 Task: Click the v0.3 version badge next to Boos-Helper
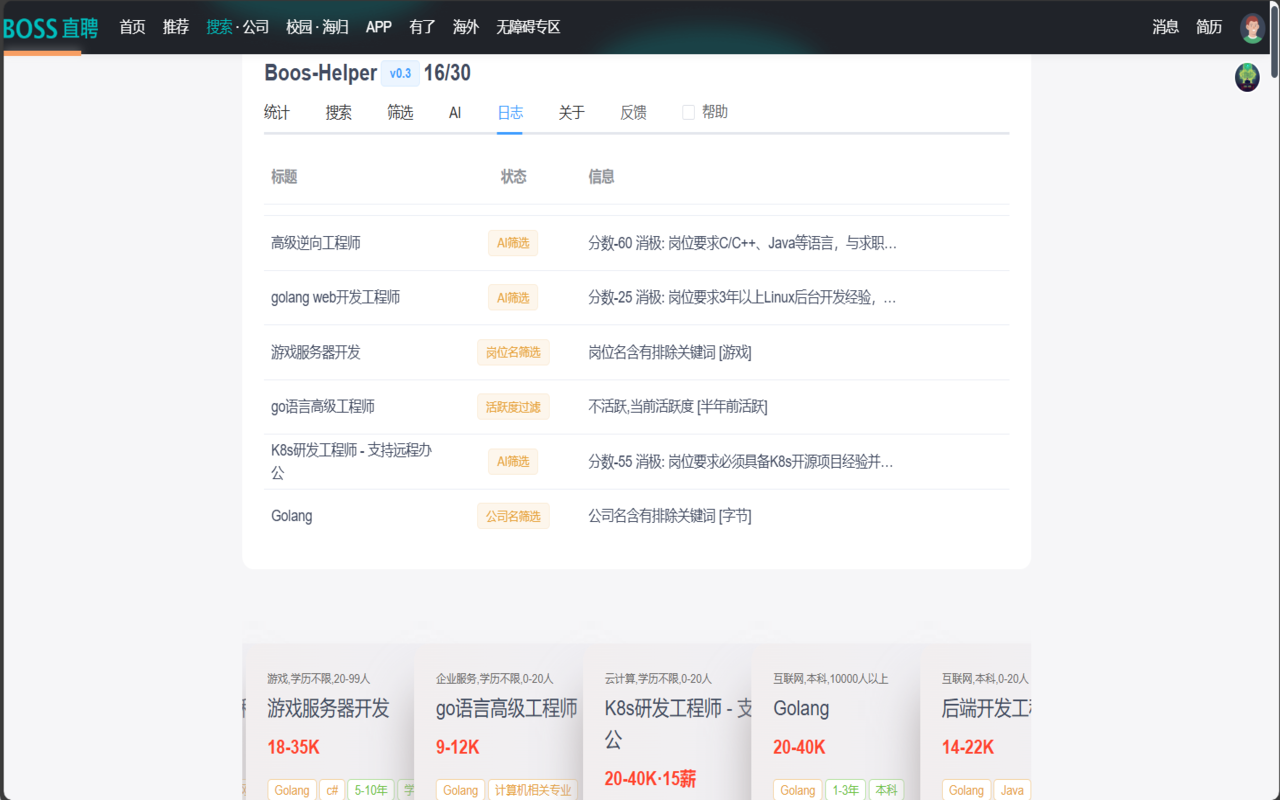(400, 73)
